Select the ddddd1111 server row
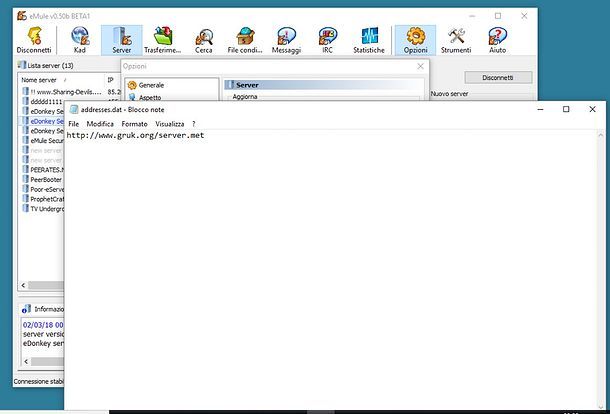This screenshot has width=610, height=414. coord(43,102)
